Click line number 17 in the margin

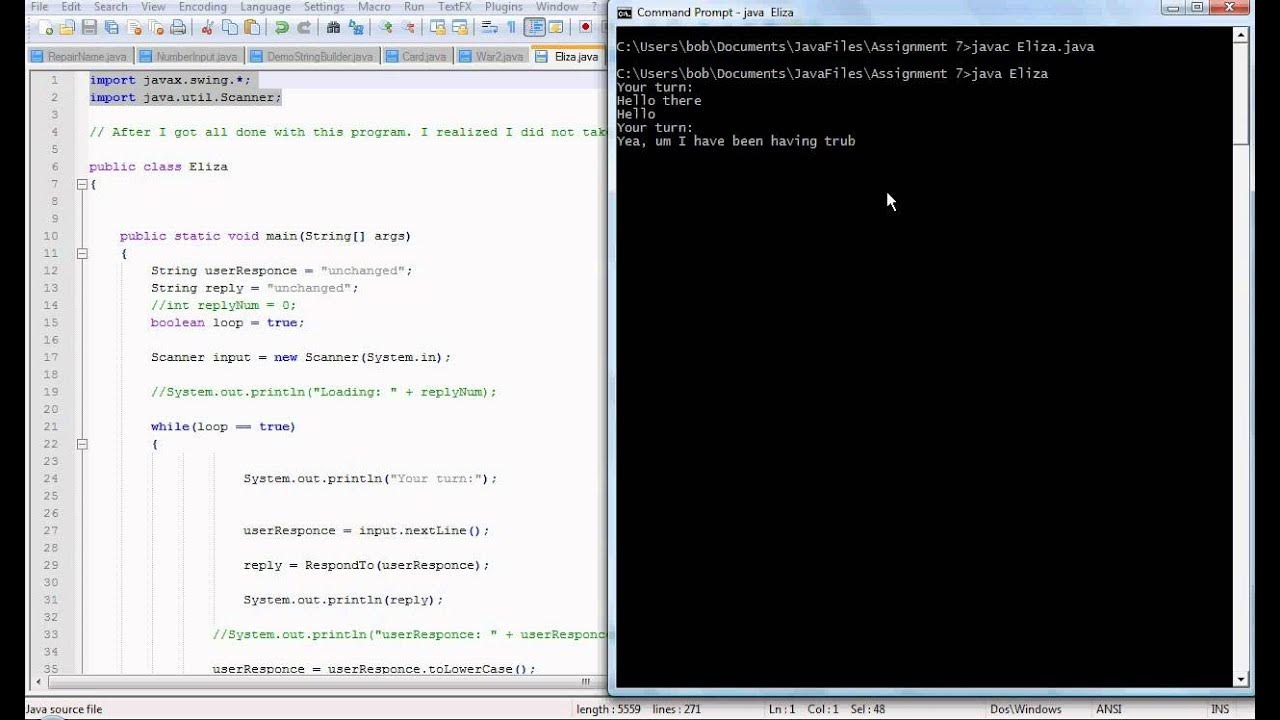[51, 357]
